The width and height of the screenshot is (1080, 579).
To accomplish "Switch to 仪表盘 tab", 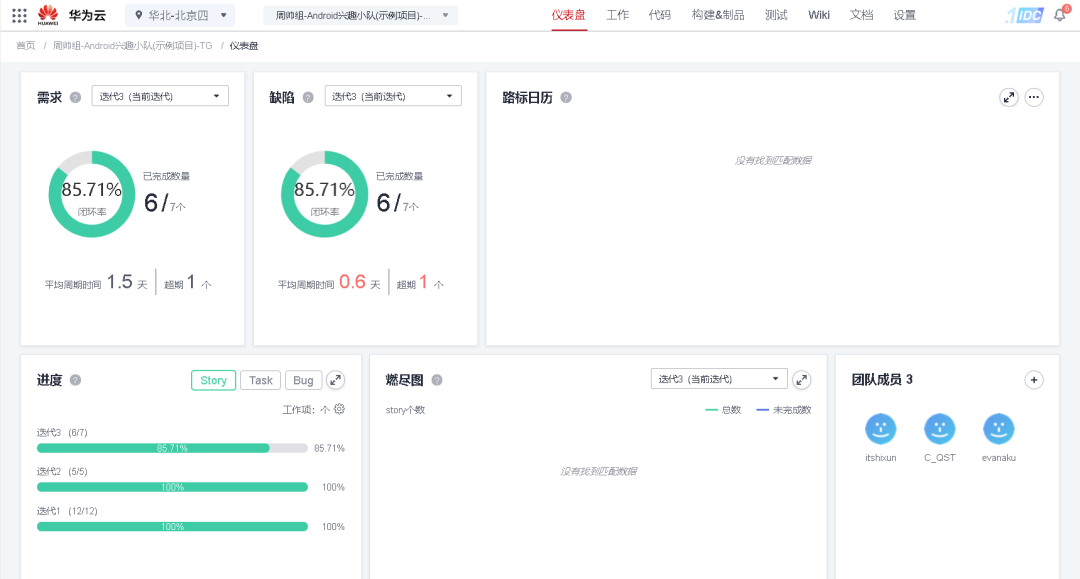I will click(x=568, y=15).
